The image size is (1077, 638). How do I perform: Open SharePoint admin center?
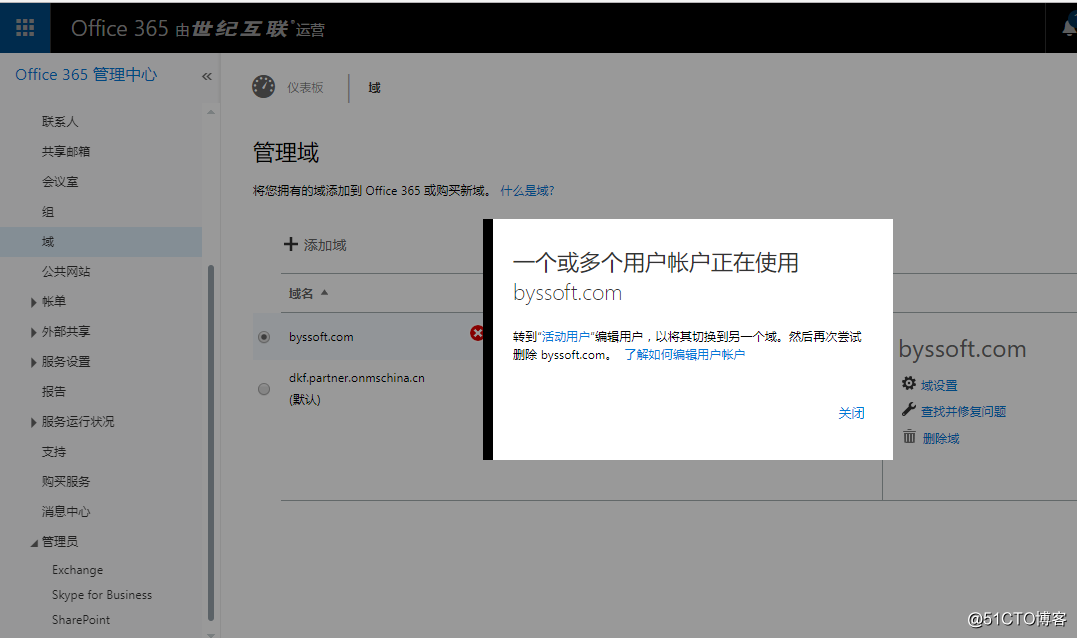click(81, 619)
